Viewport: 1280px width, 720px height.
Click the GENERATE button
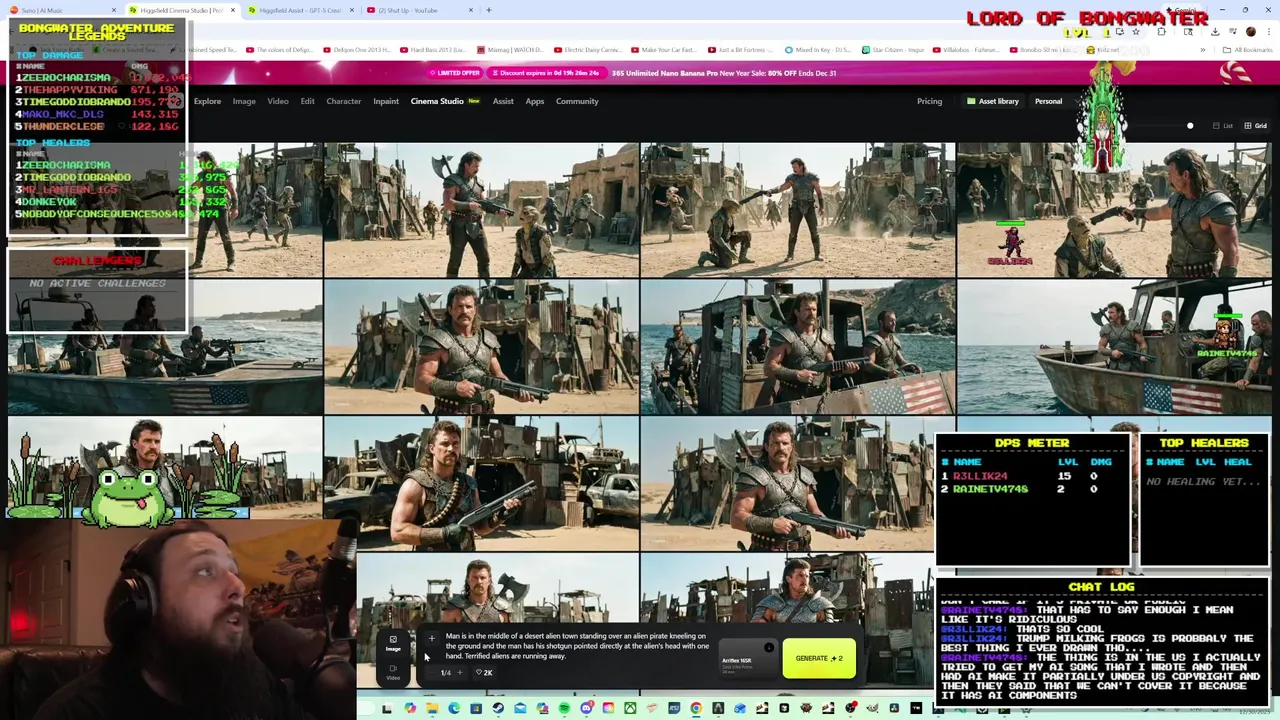click(x=819, y=658)
